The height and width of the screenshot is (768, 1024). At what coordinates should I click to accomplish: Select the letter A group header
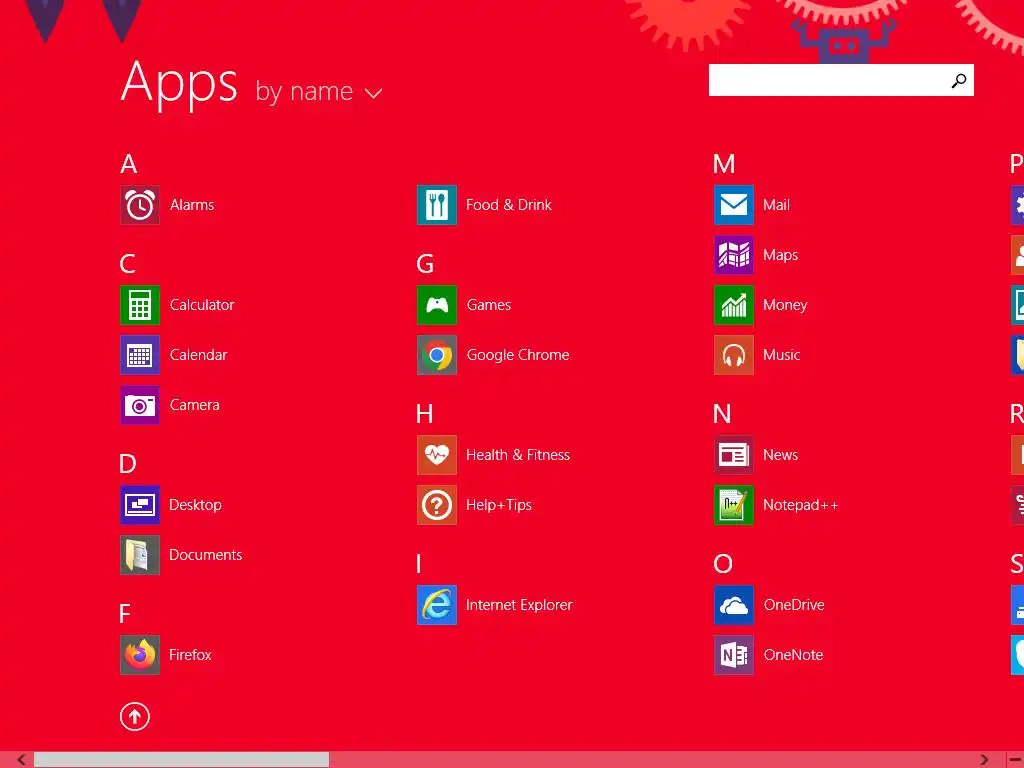pos(129,164)
